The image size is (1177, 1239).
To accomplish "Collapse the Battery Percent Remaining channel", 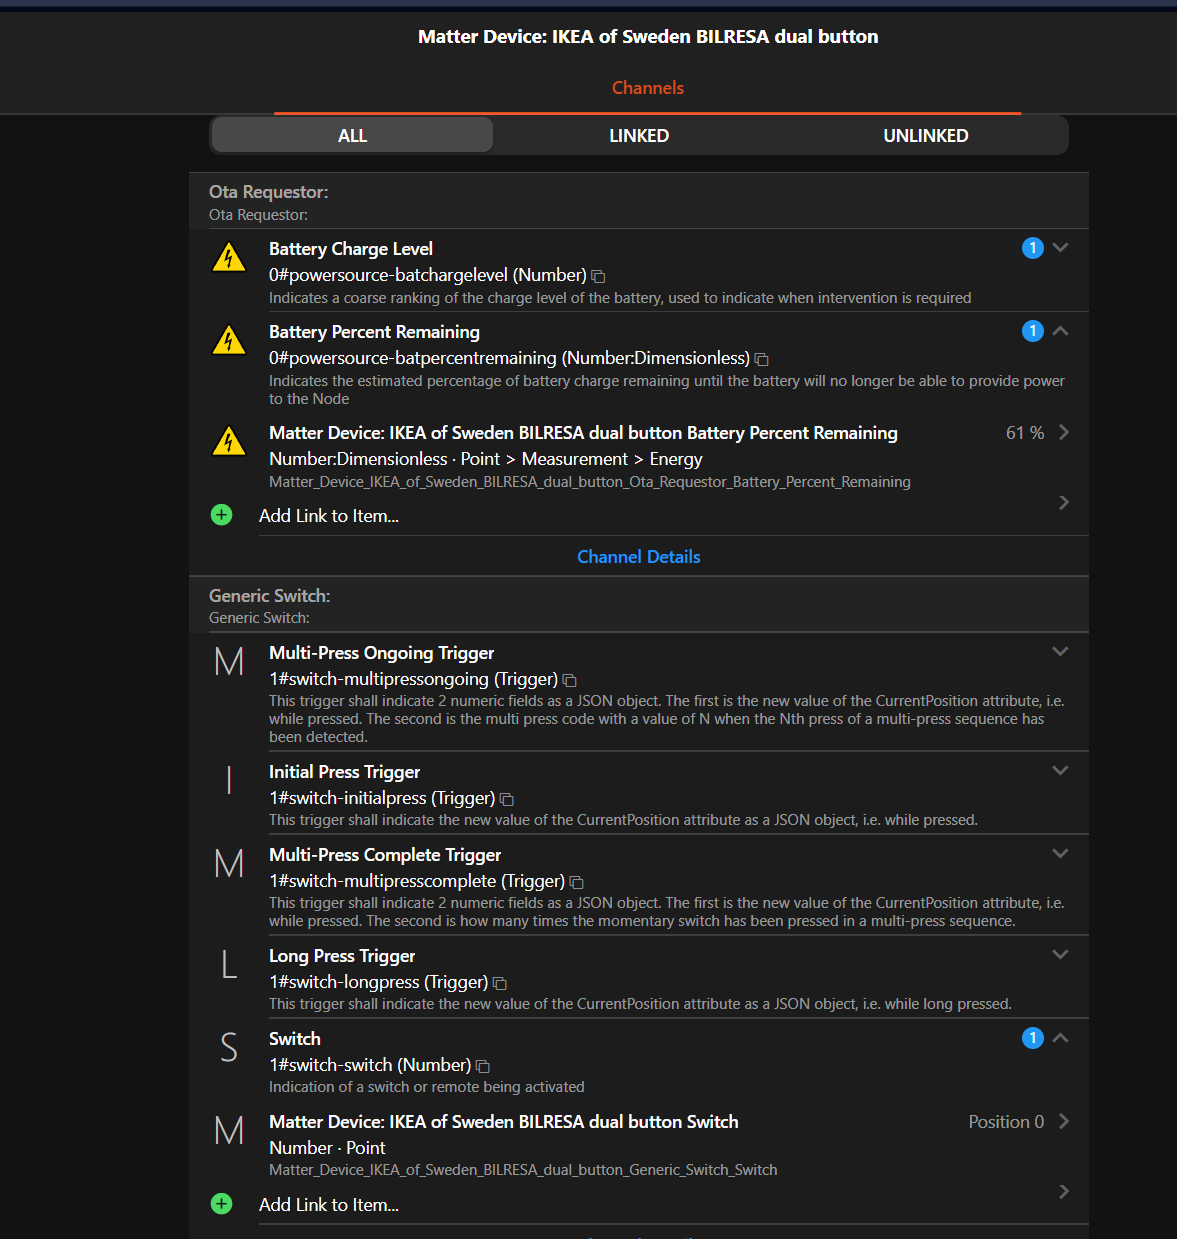I will 1061,330.
